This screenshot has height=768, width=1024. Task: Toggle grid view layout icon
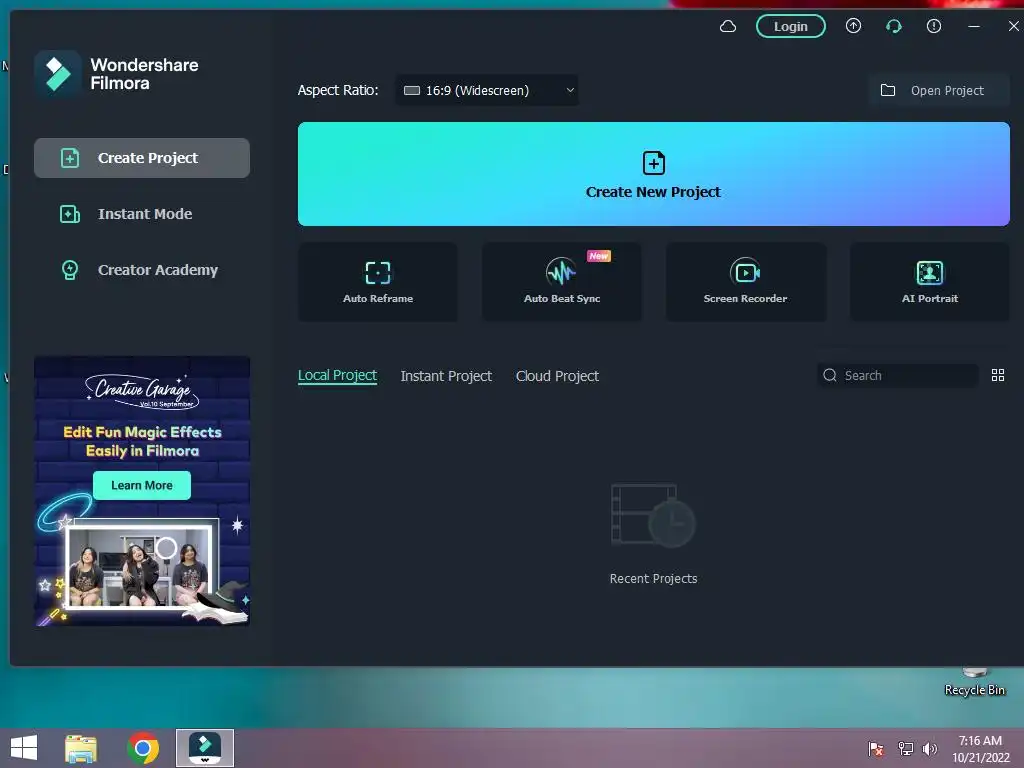997,376
